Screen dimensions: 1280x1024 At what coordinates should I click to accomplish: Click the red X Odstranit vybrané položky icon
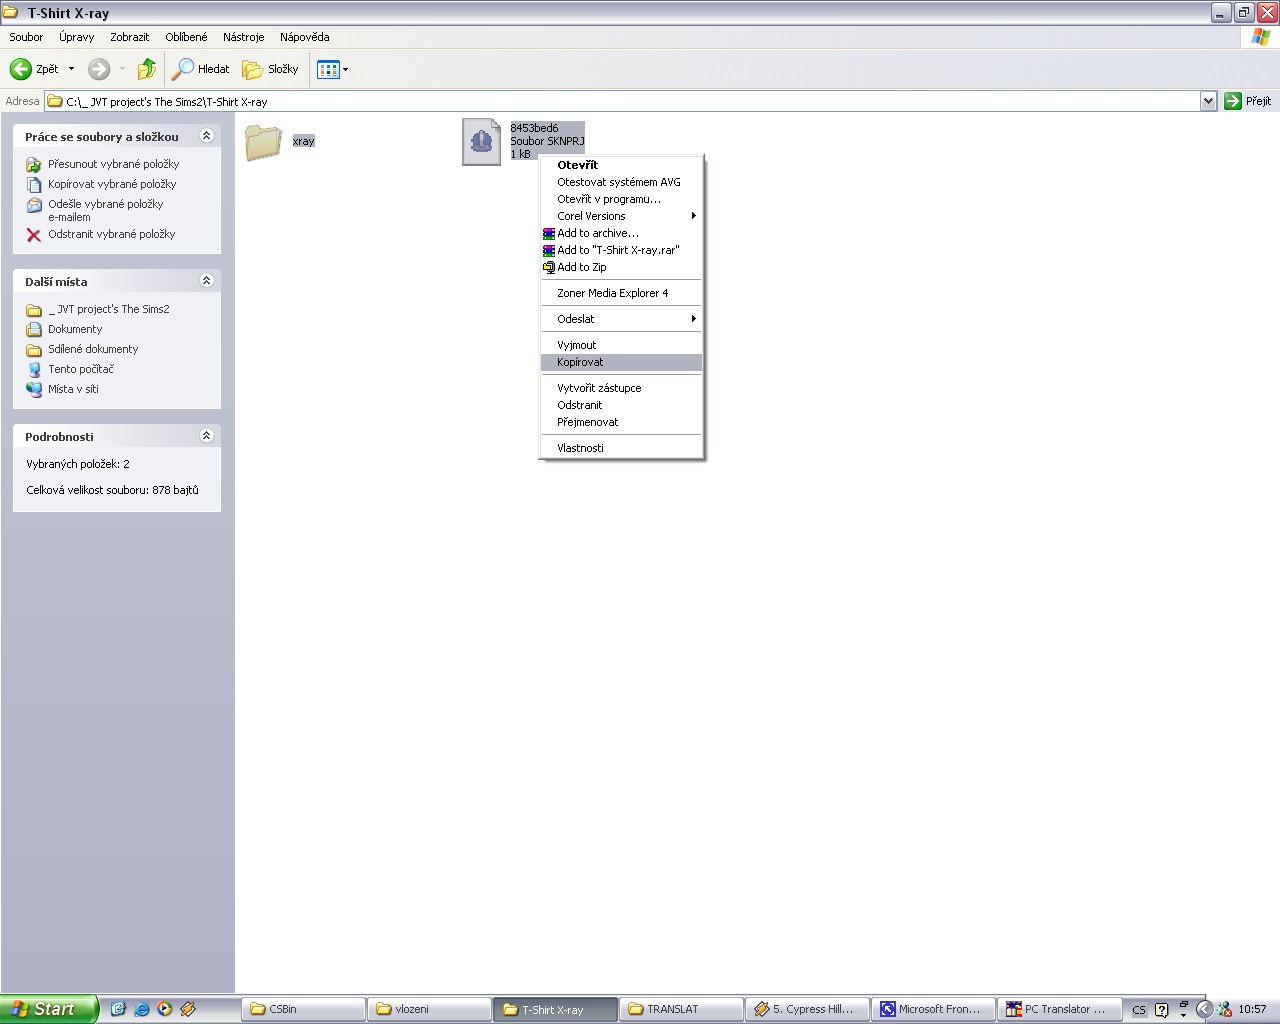pyautogui.click(x=34, y=235)
